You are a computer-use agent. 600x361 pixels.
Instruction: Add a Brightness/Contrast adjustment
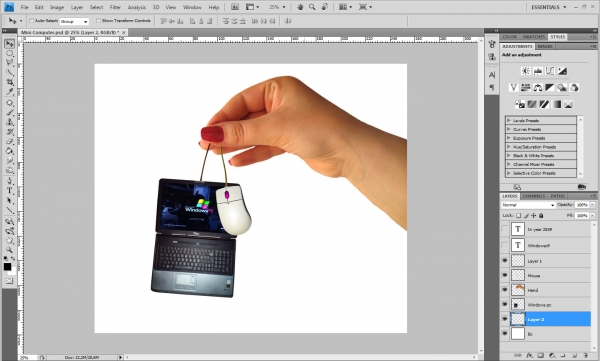(x=525, y=71)
